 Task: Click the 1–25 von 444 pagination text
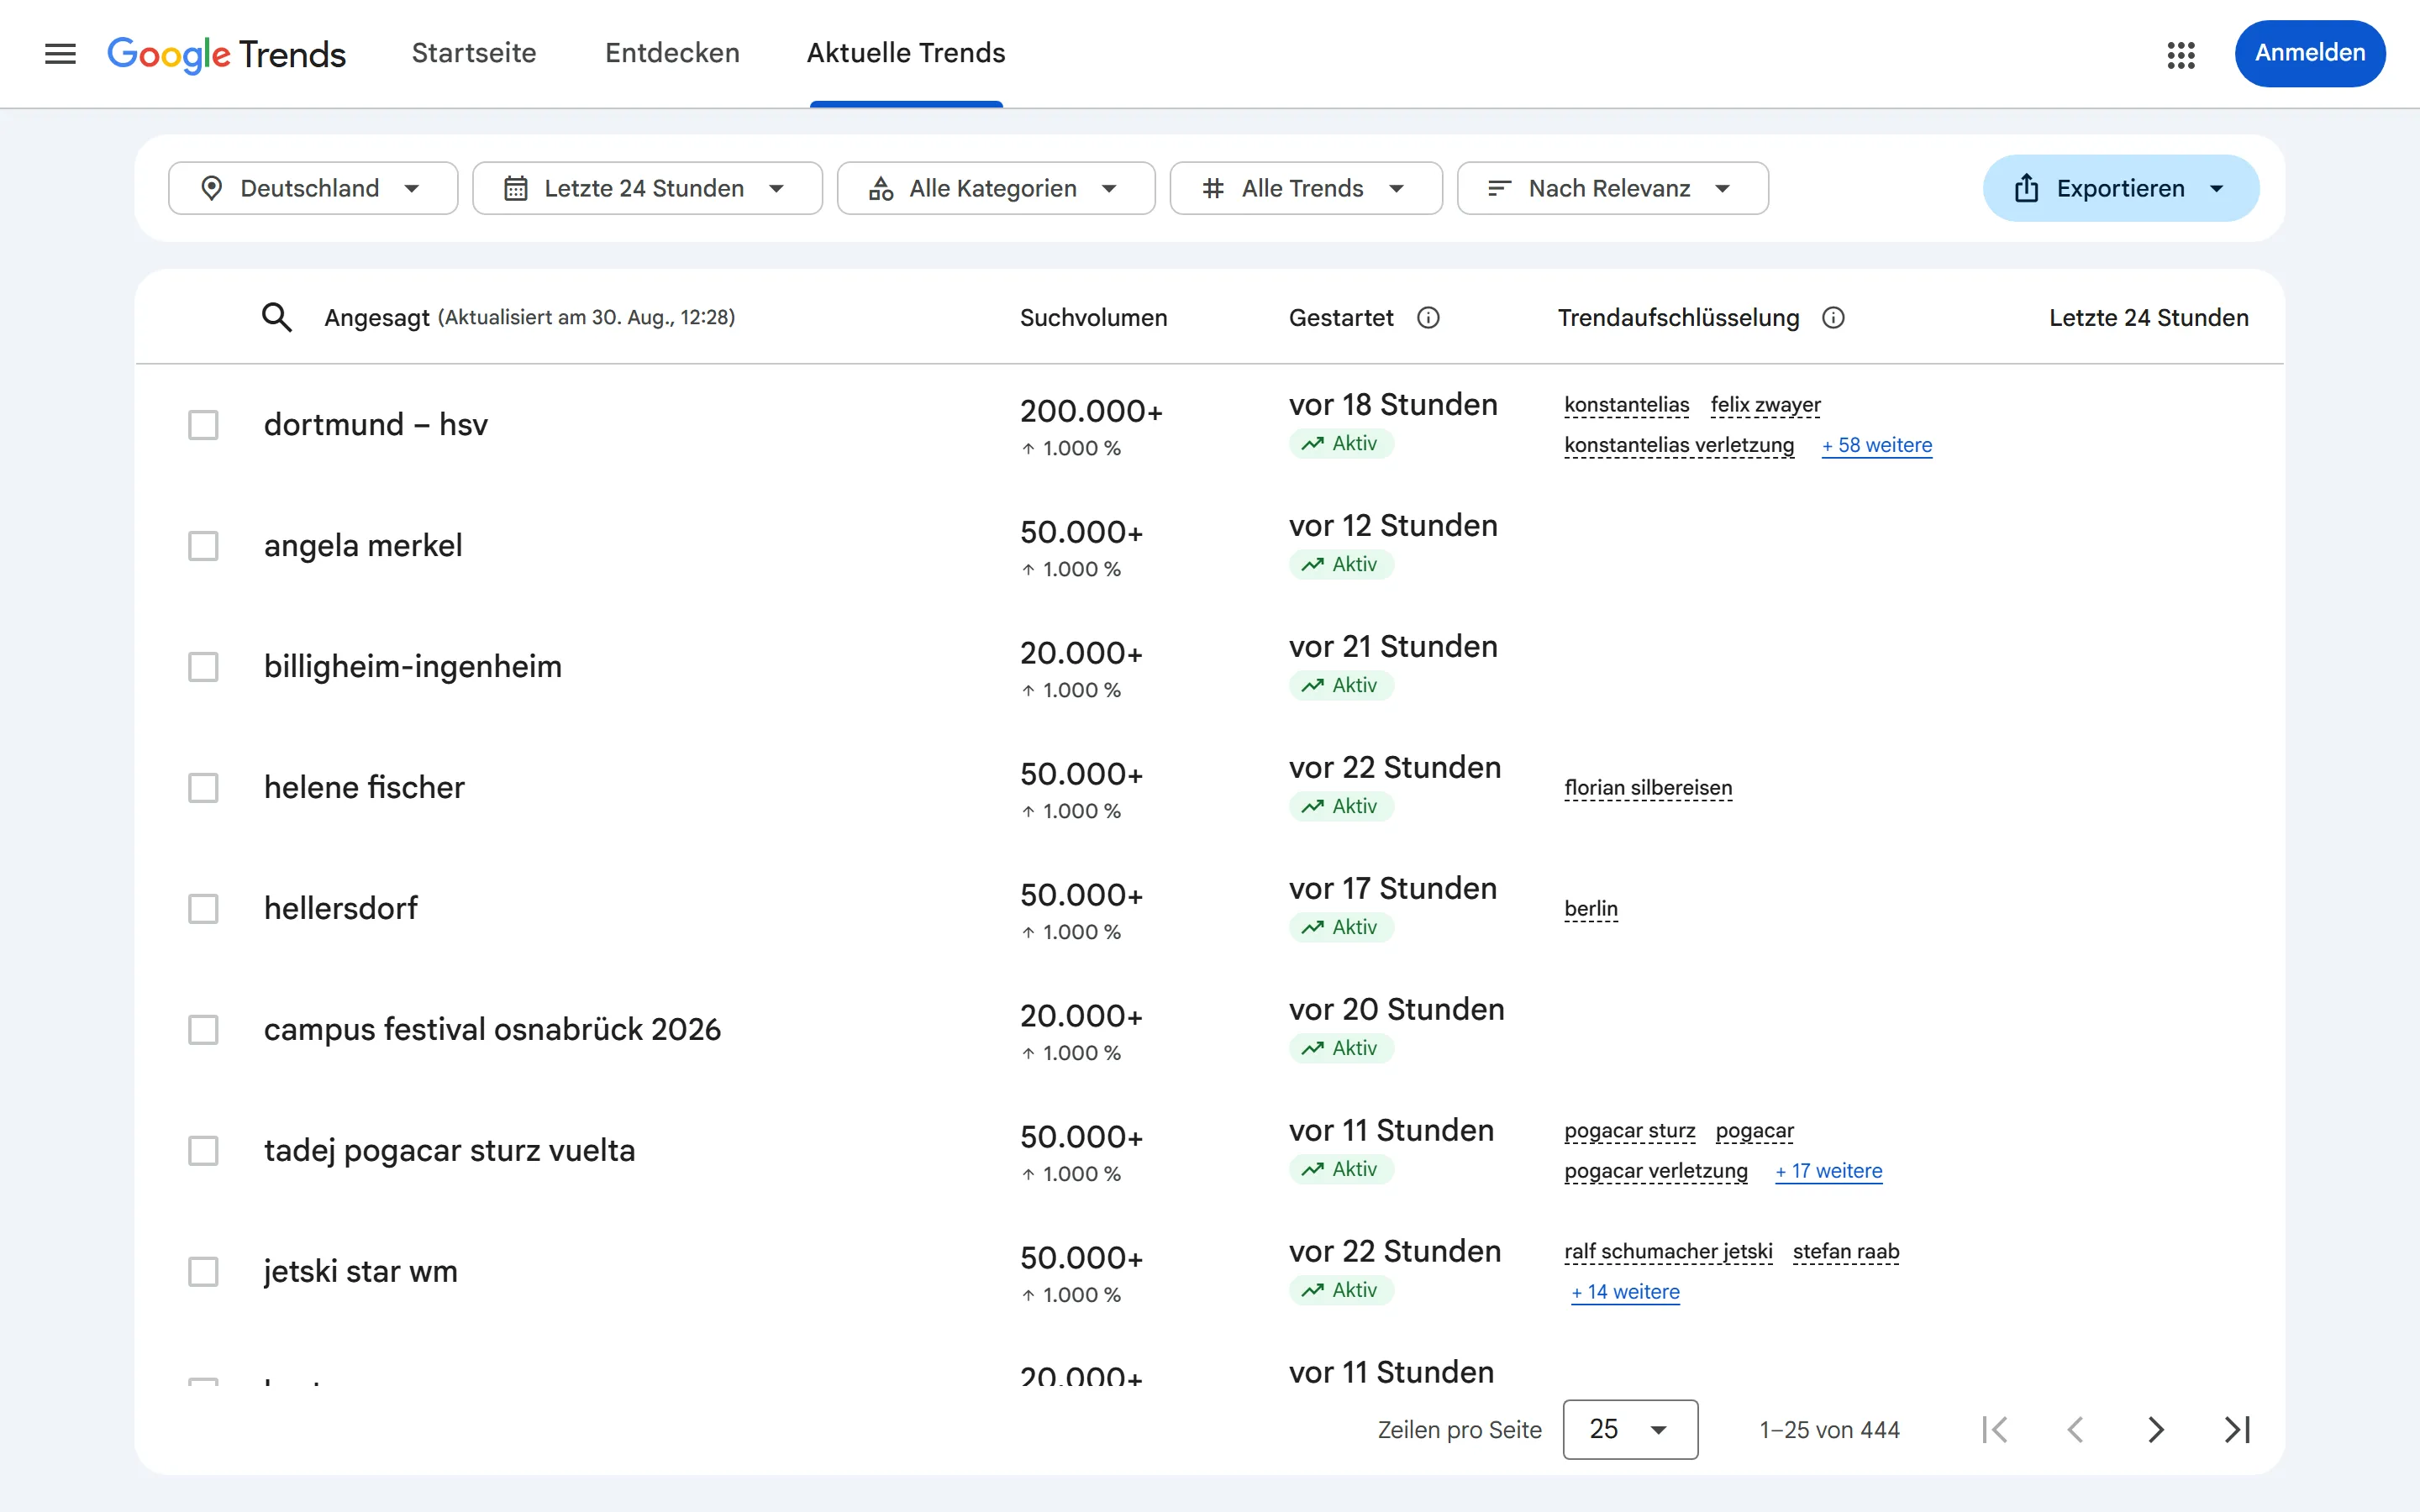[x=1829, y=1430]
